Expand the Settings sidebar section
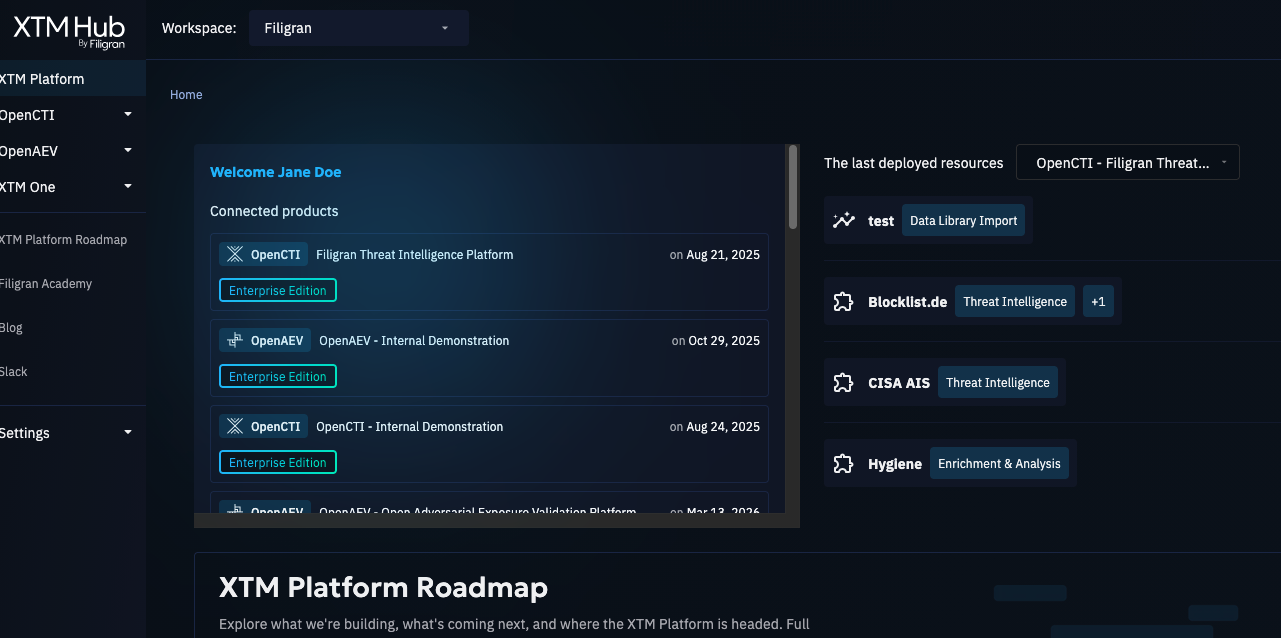This screenshot has width=1281, height=638. (x=128, y=432)
